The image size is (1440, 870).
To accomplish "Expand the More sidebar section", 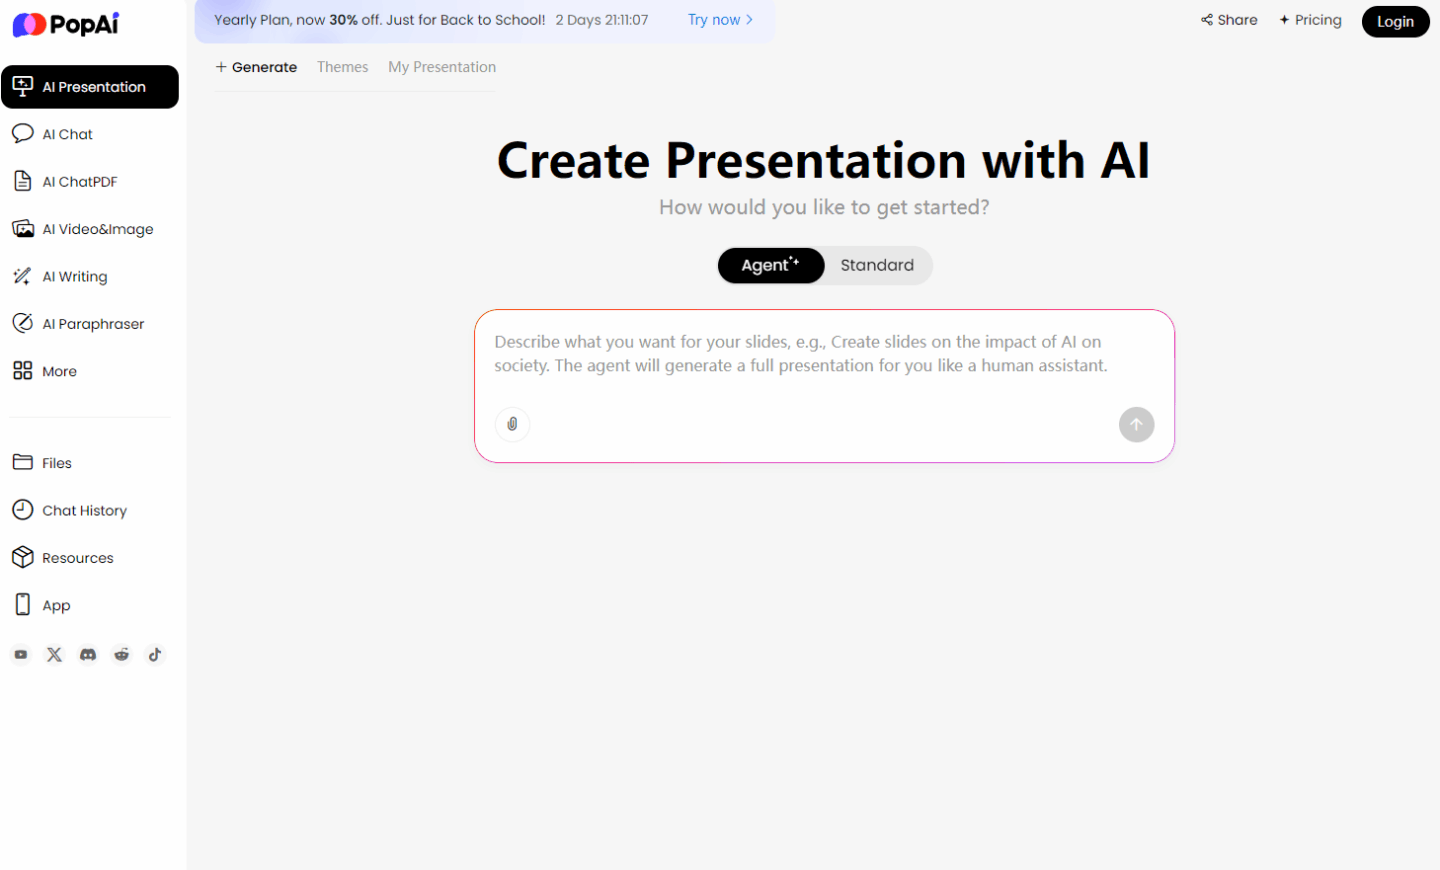I will [x=59, y=371].
